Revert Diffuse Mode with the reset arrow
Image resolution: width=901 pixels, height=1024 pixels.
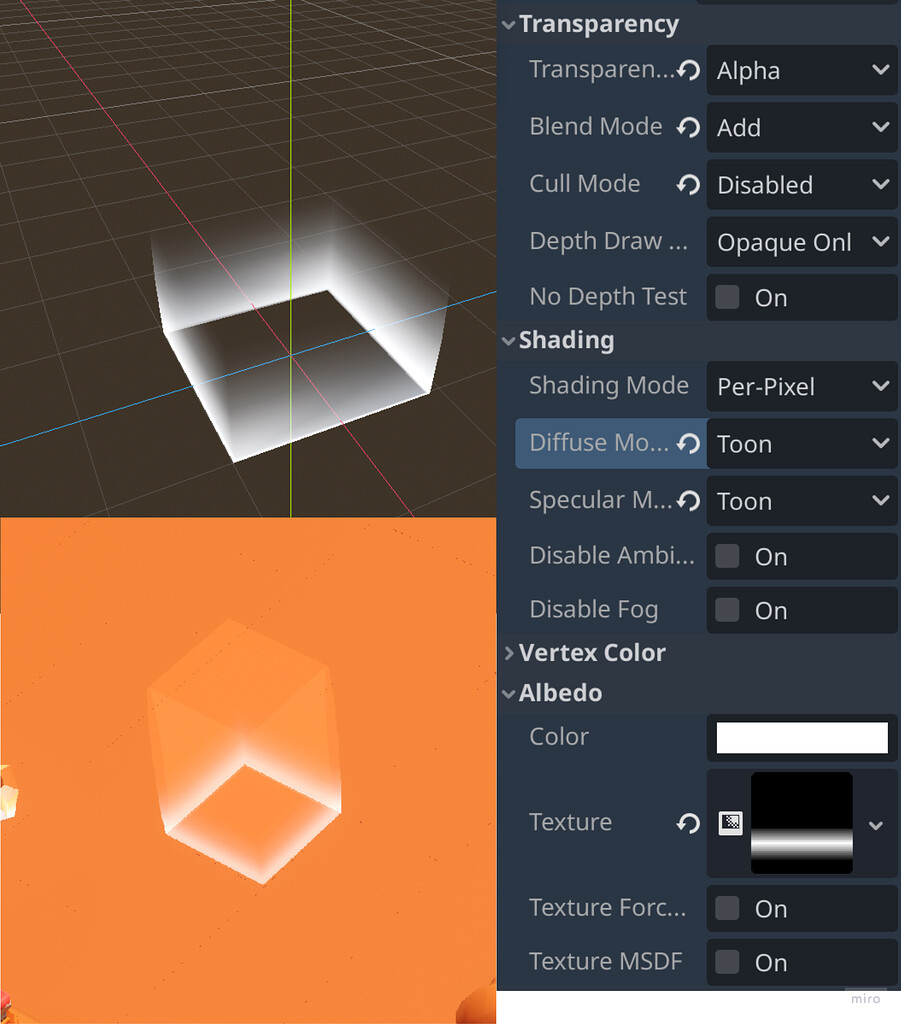click(688, 443)
